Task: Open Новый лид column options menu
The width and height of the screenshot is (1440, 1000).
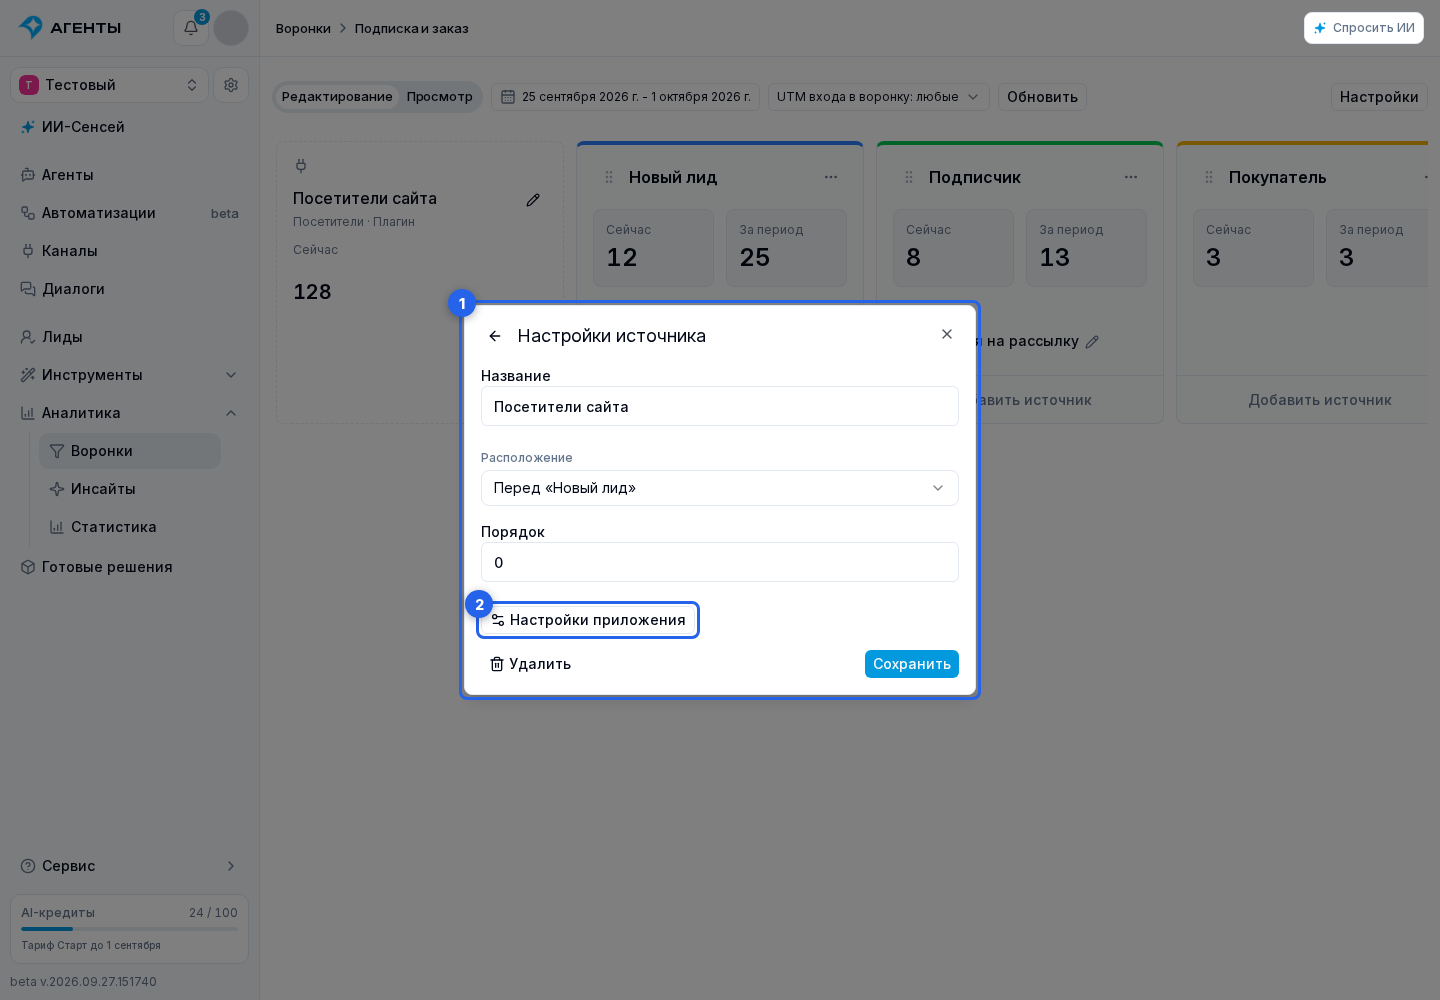Action: tap(831, 177)
